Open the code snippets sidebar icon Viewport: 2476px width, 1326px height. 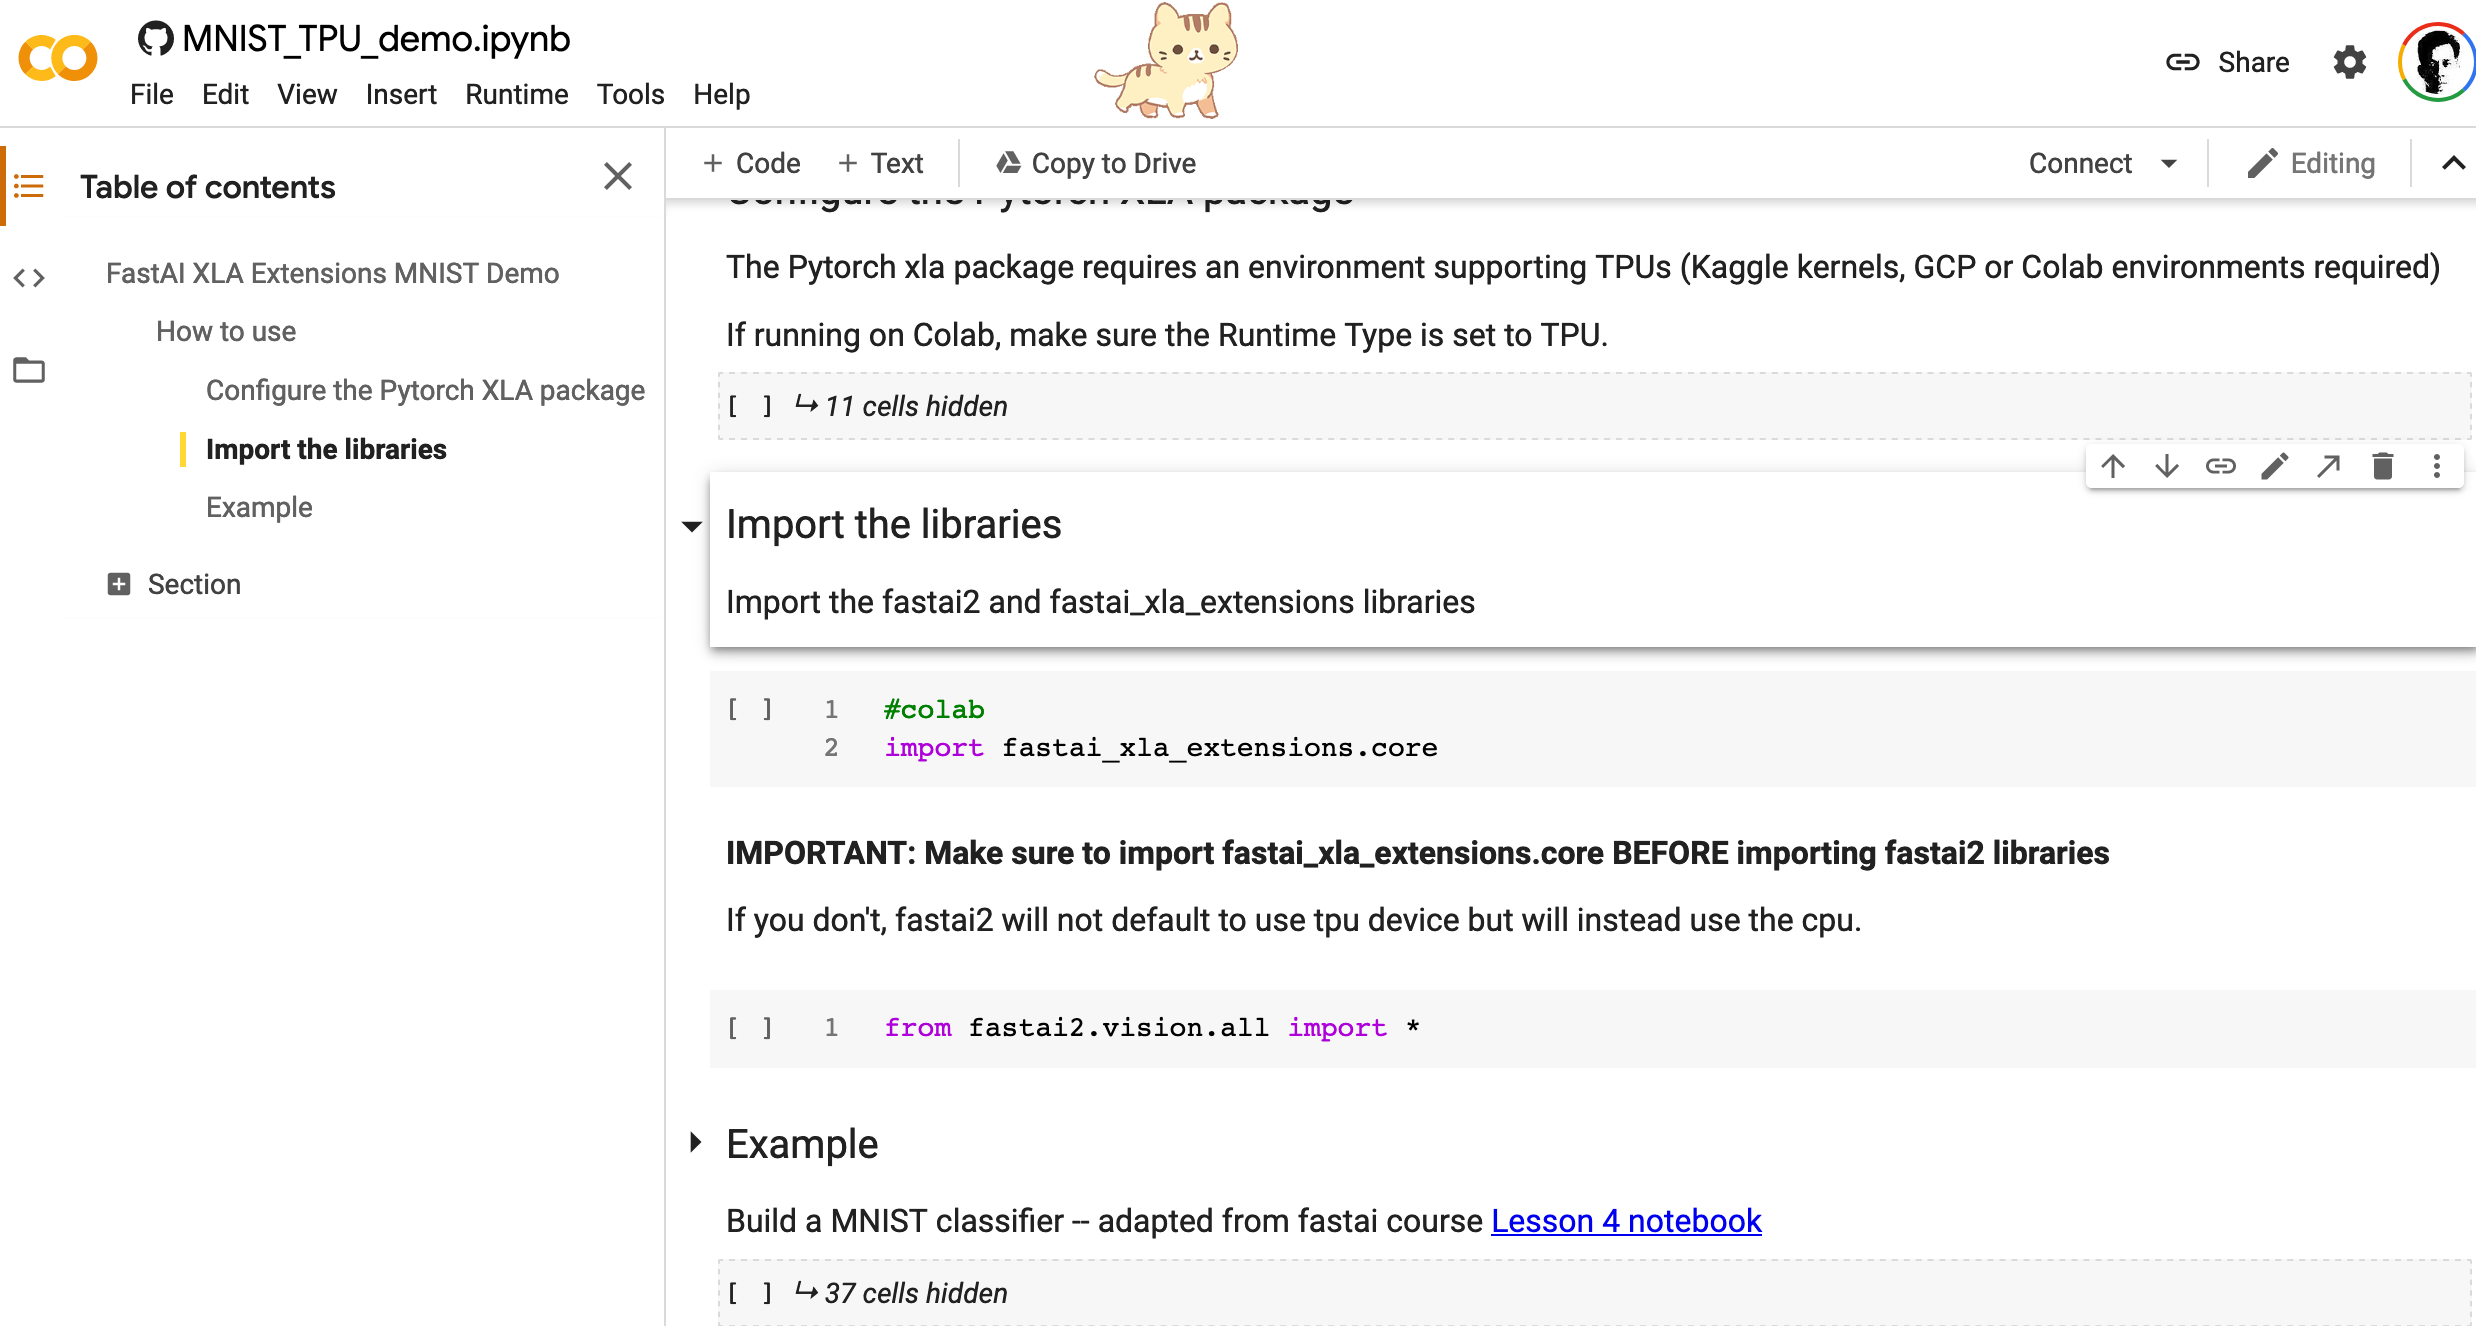29,277
